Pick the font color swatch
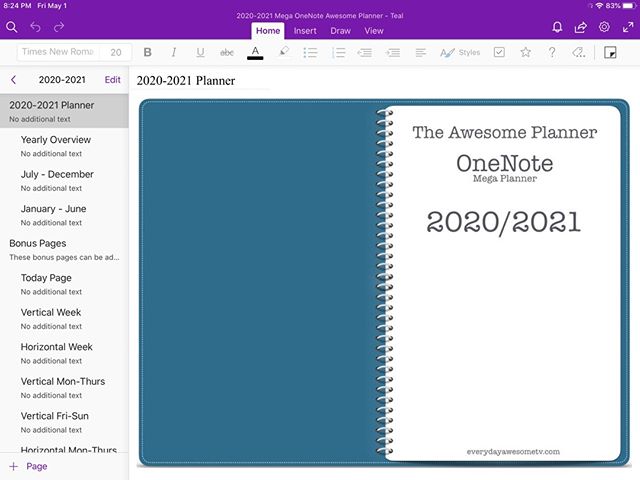 tap(255, 53)
